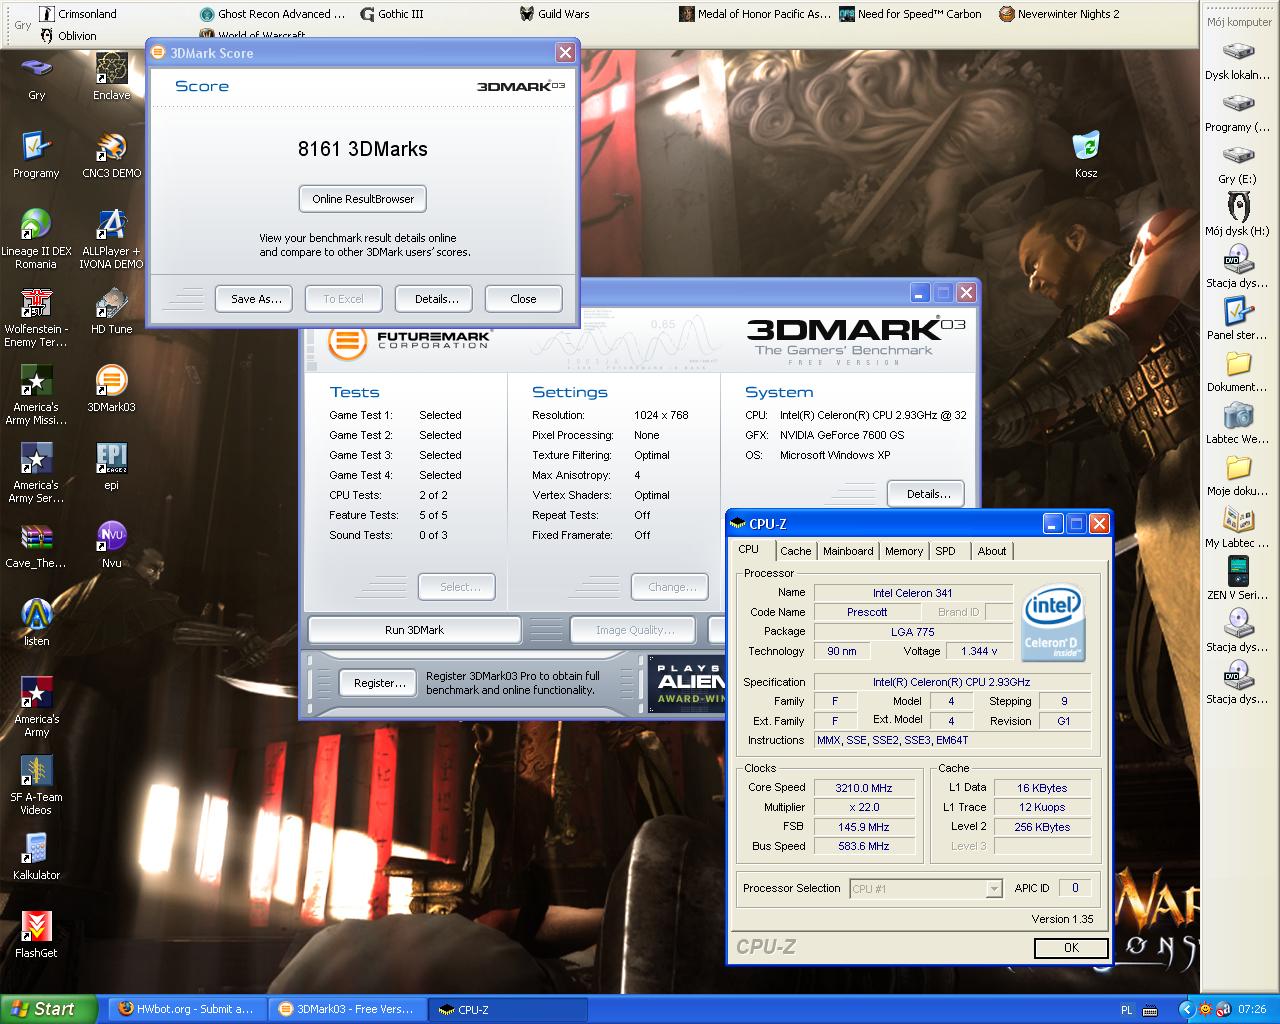Image resolution: width=1280 pixels, height=1024 pixels.
Task: Click Close in 3DMark Score dialog
Action: point(523,299)
